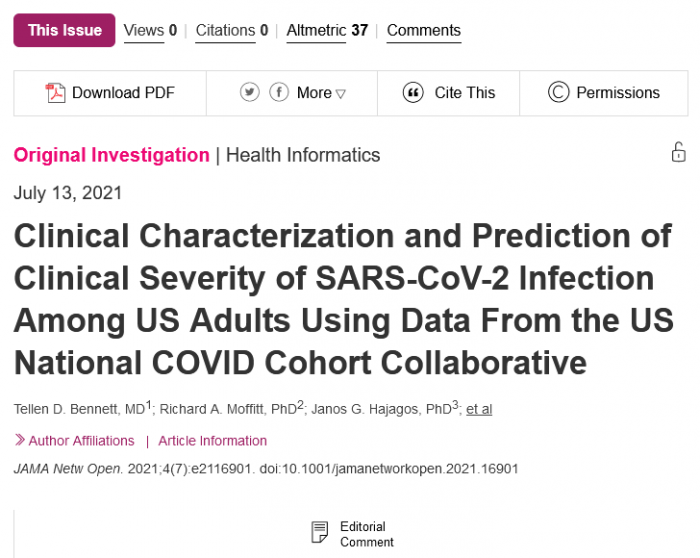
Task: Expand the More sharing options dropdown
Action: pos(321,93)
